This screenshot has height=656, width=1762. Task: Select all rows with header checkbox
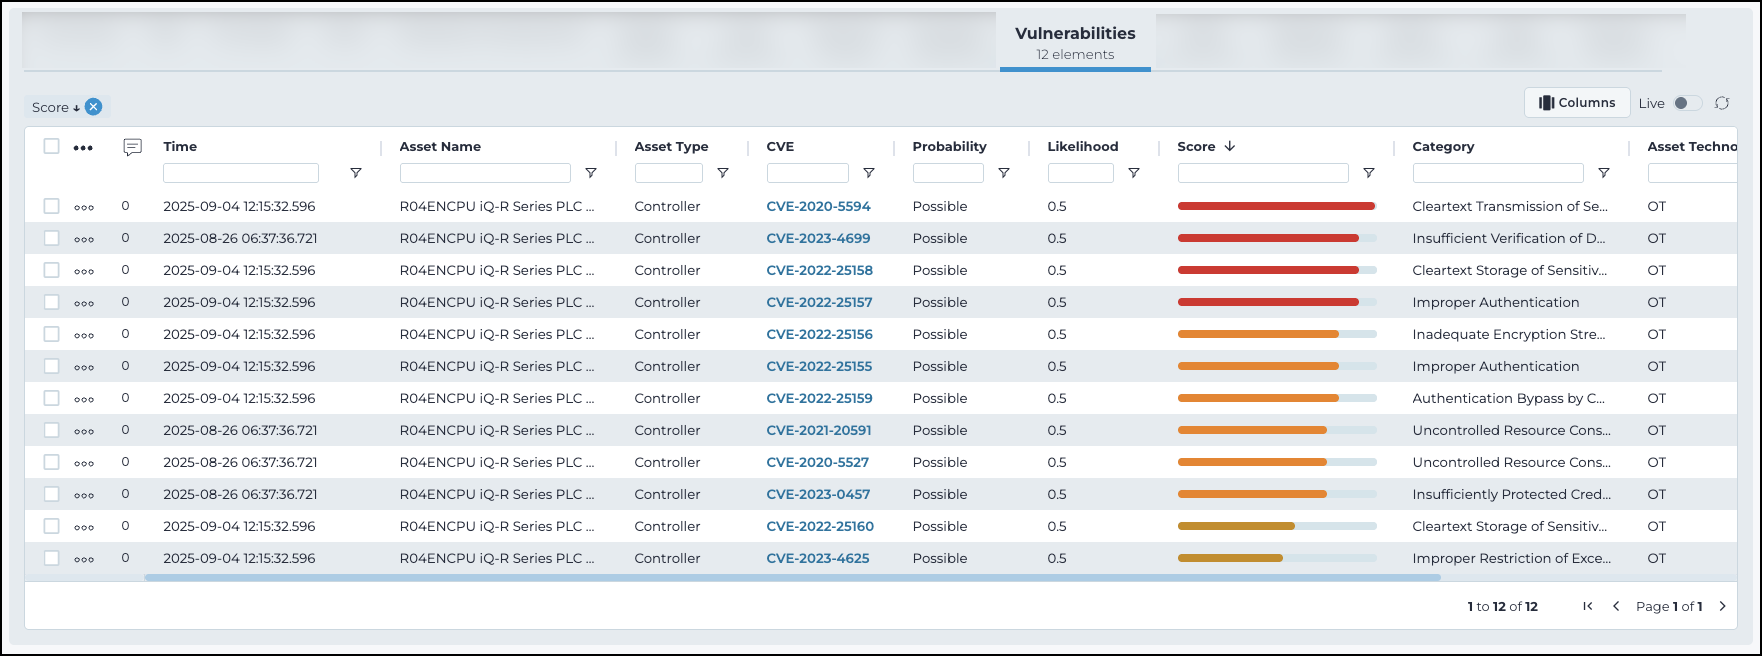click(52, 146)
